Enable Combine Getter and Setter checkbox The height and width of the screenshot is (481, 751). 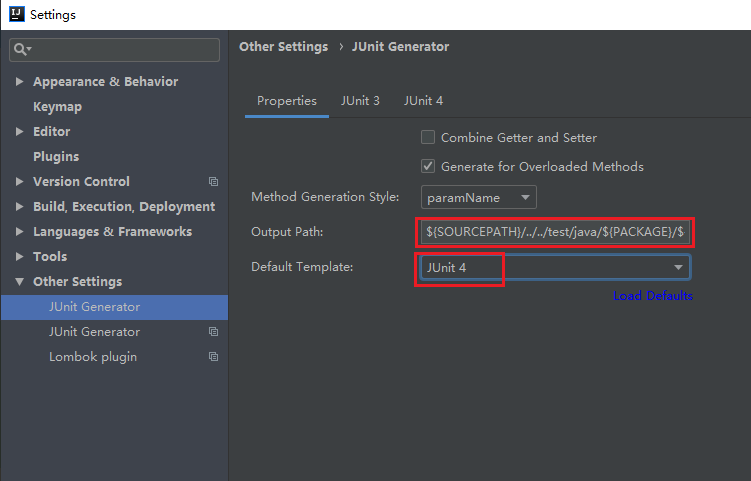[x=428, y=137]
